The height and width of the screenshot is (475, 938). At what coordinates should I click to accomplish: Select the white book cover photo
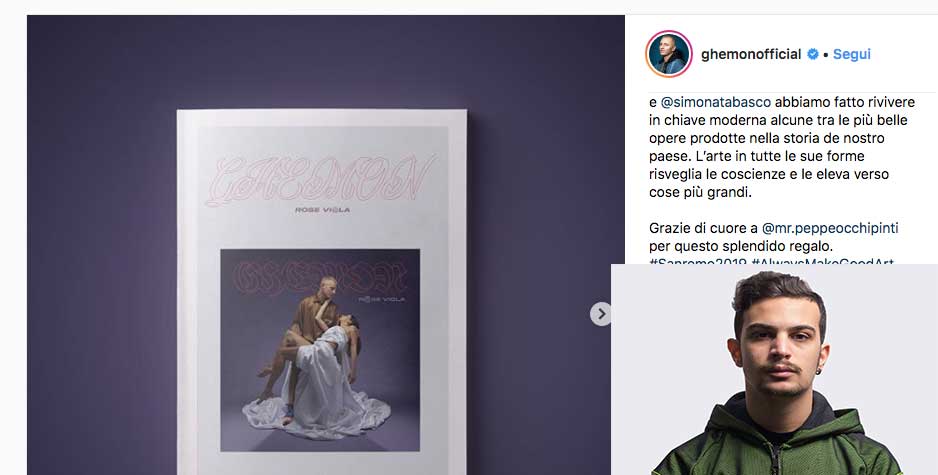tap(322, 291)
